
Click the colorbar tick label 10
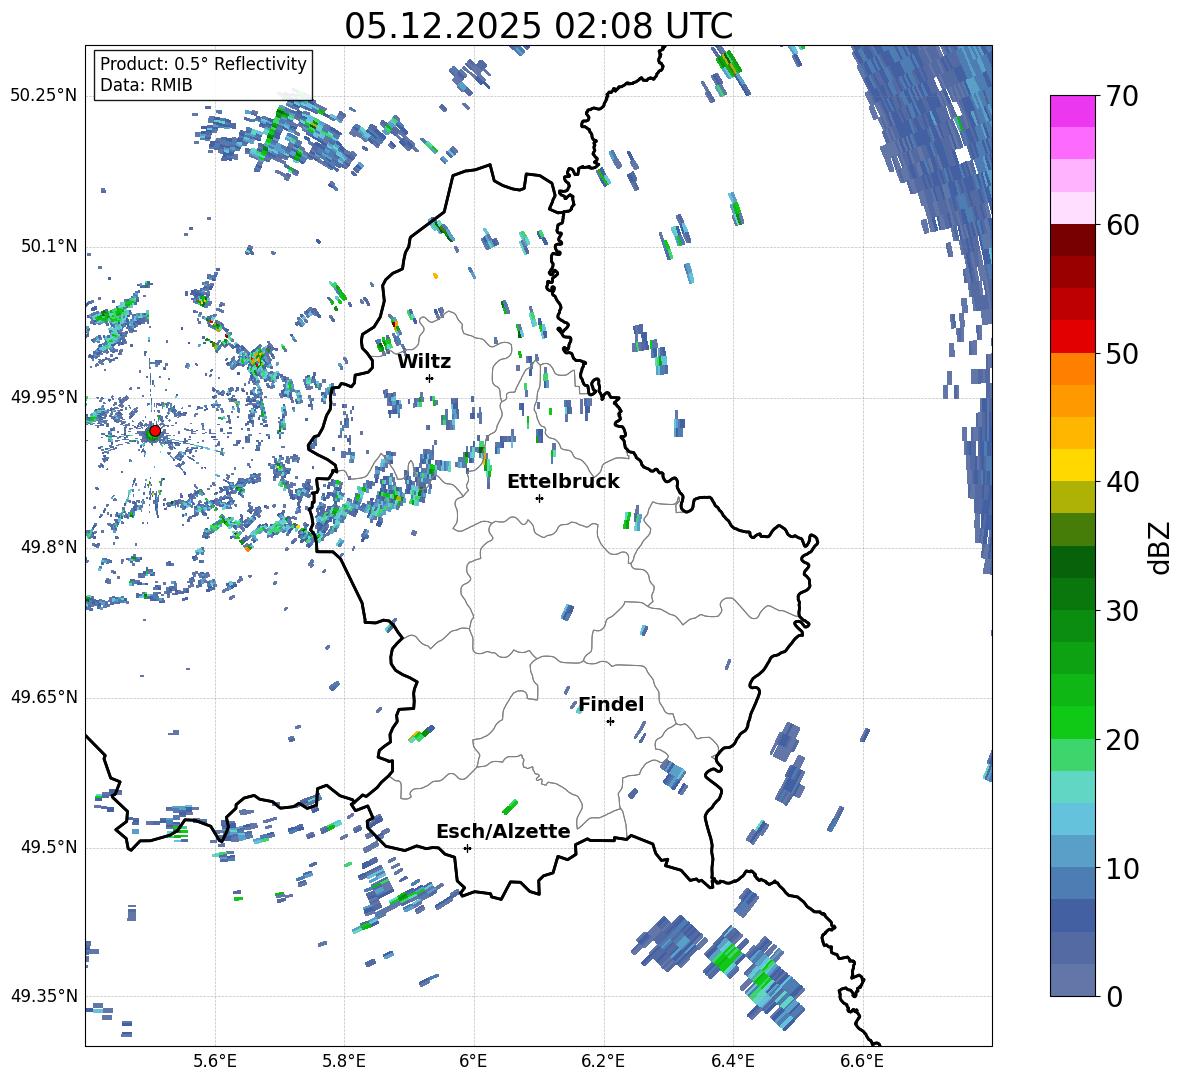click(1122, 868)
